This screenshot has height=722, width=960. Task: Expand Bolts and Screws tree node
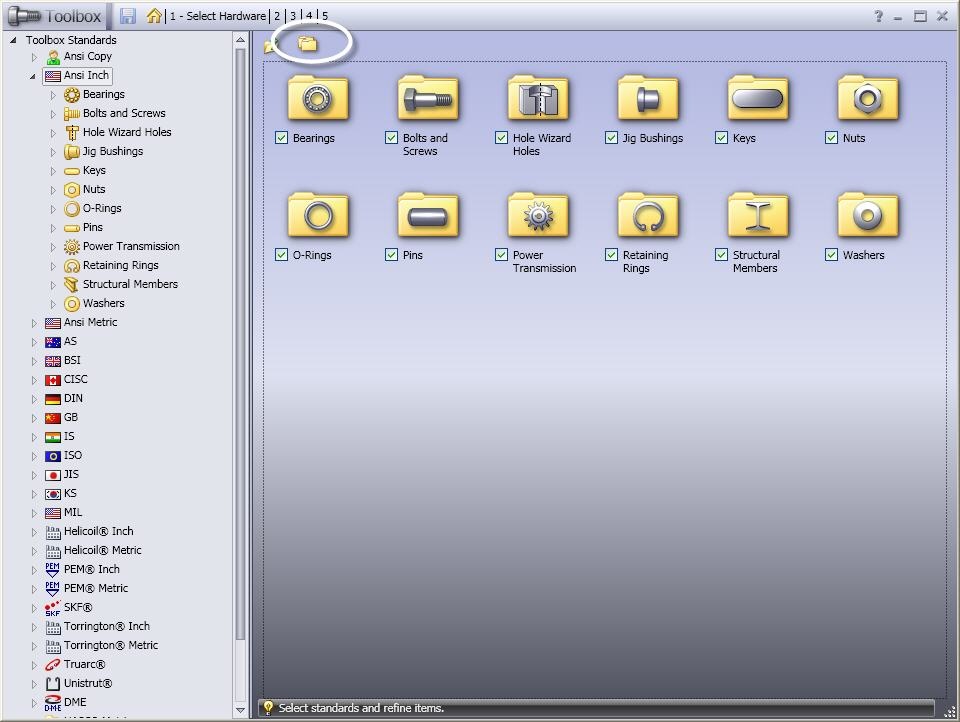coord(53,114)
